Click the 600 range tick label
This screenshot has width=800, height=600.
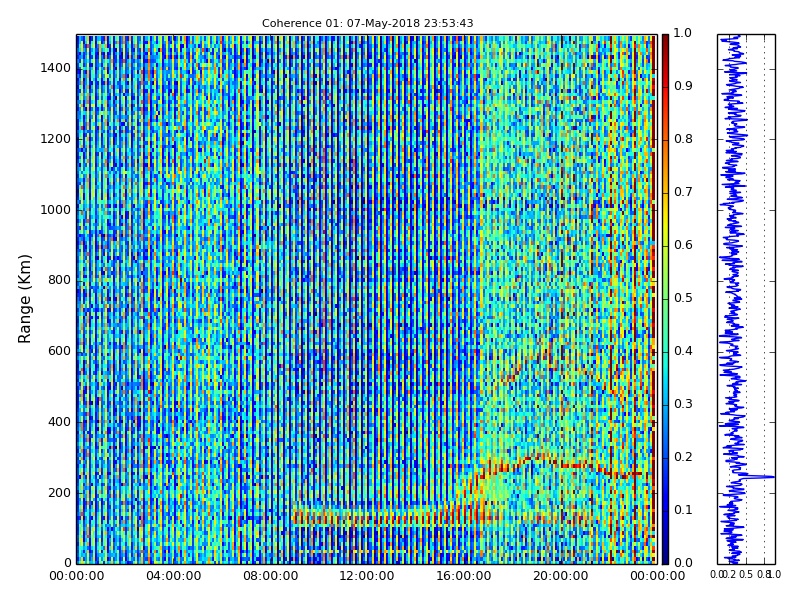pos(60,351)
